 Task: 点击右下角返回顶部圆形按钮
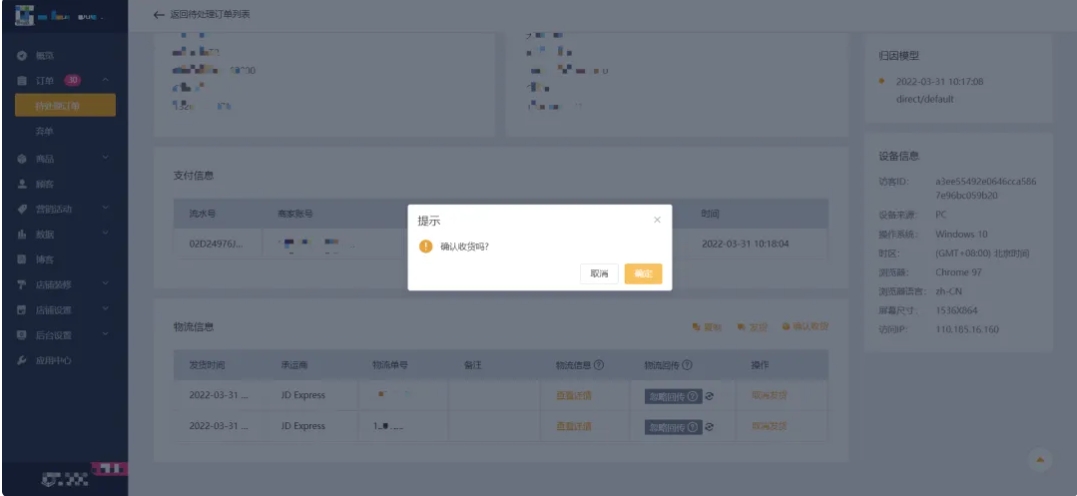coord(1040,459)
